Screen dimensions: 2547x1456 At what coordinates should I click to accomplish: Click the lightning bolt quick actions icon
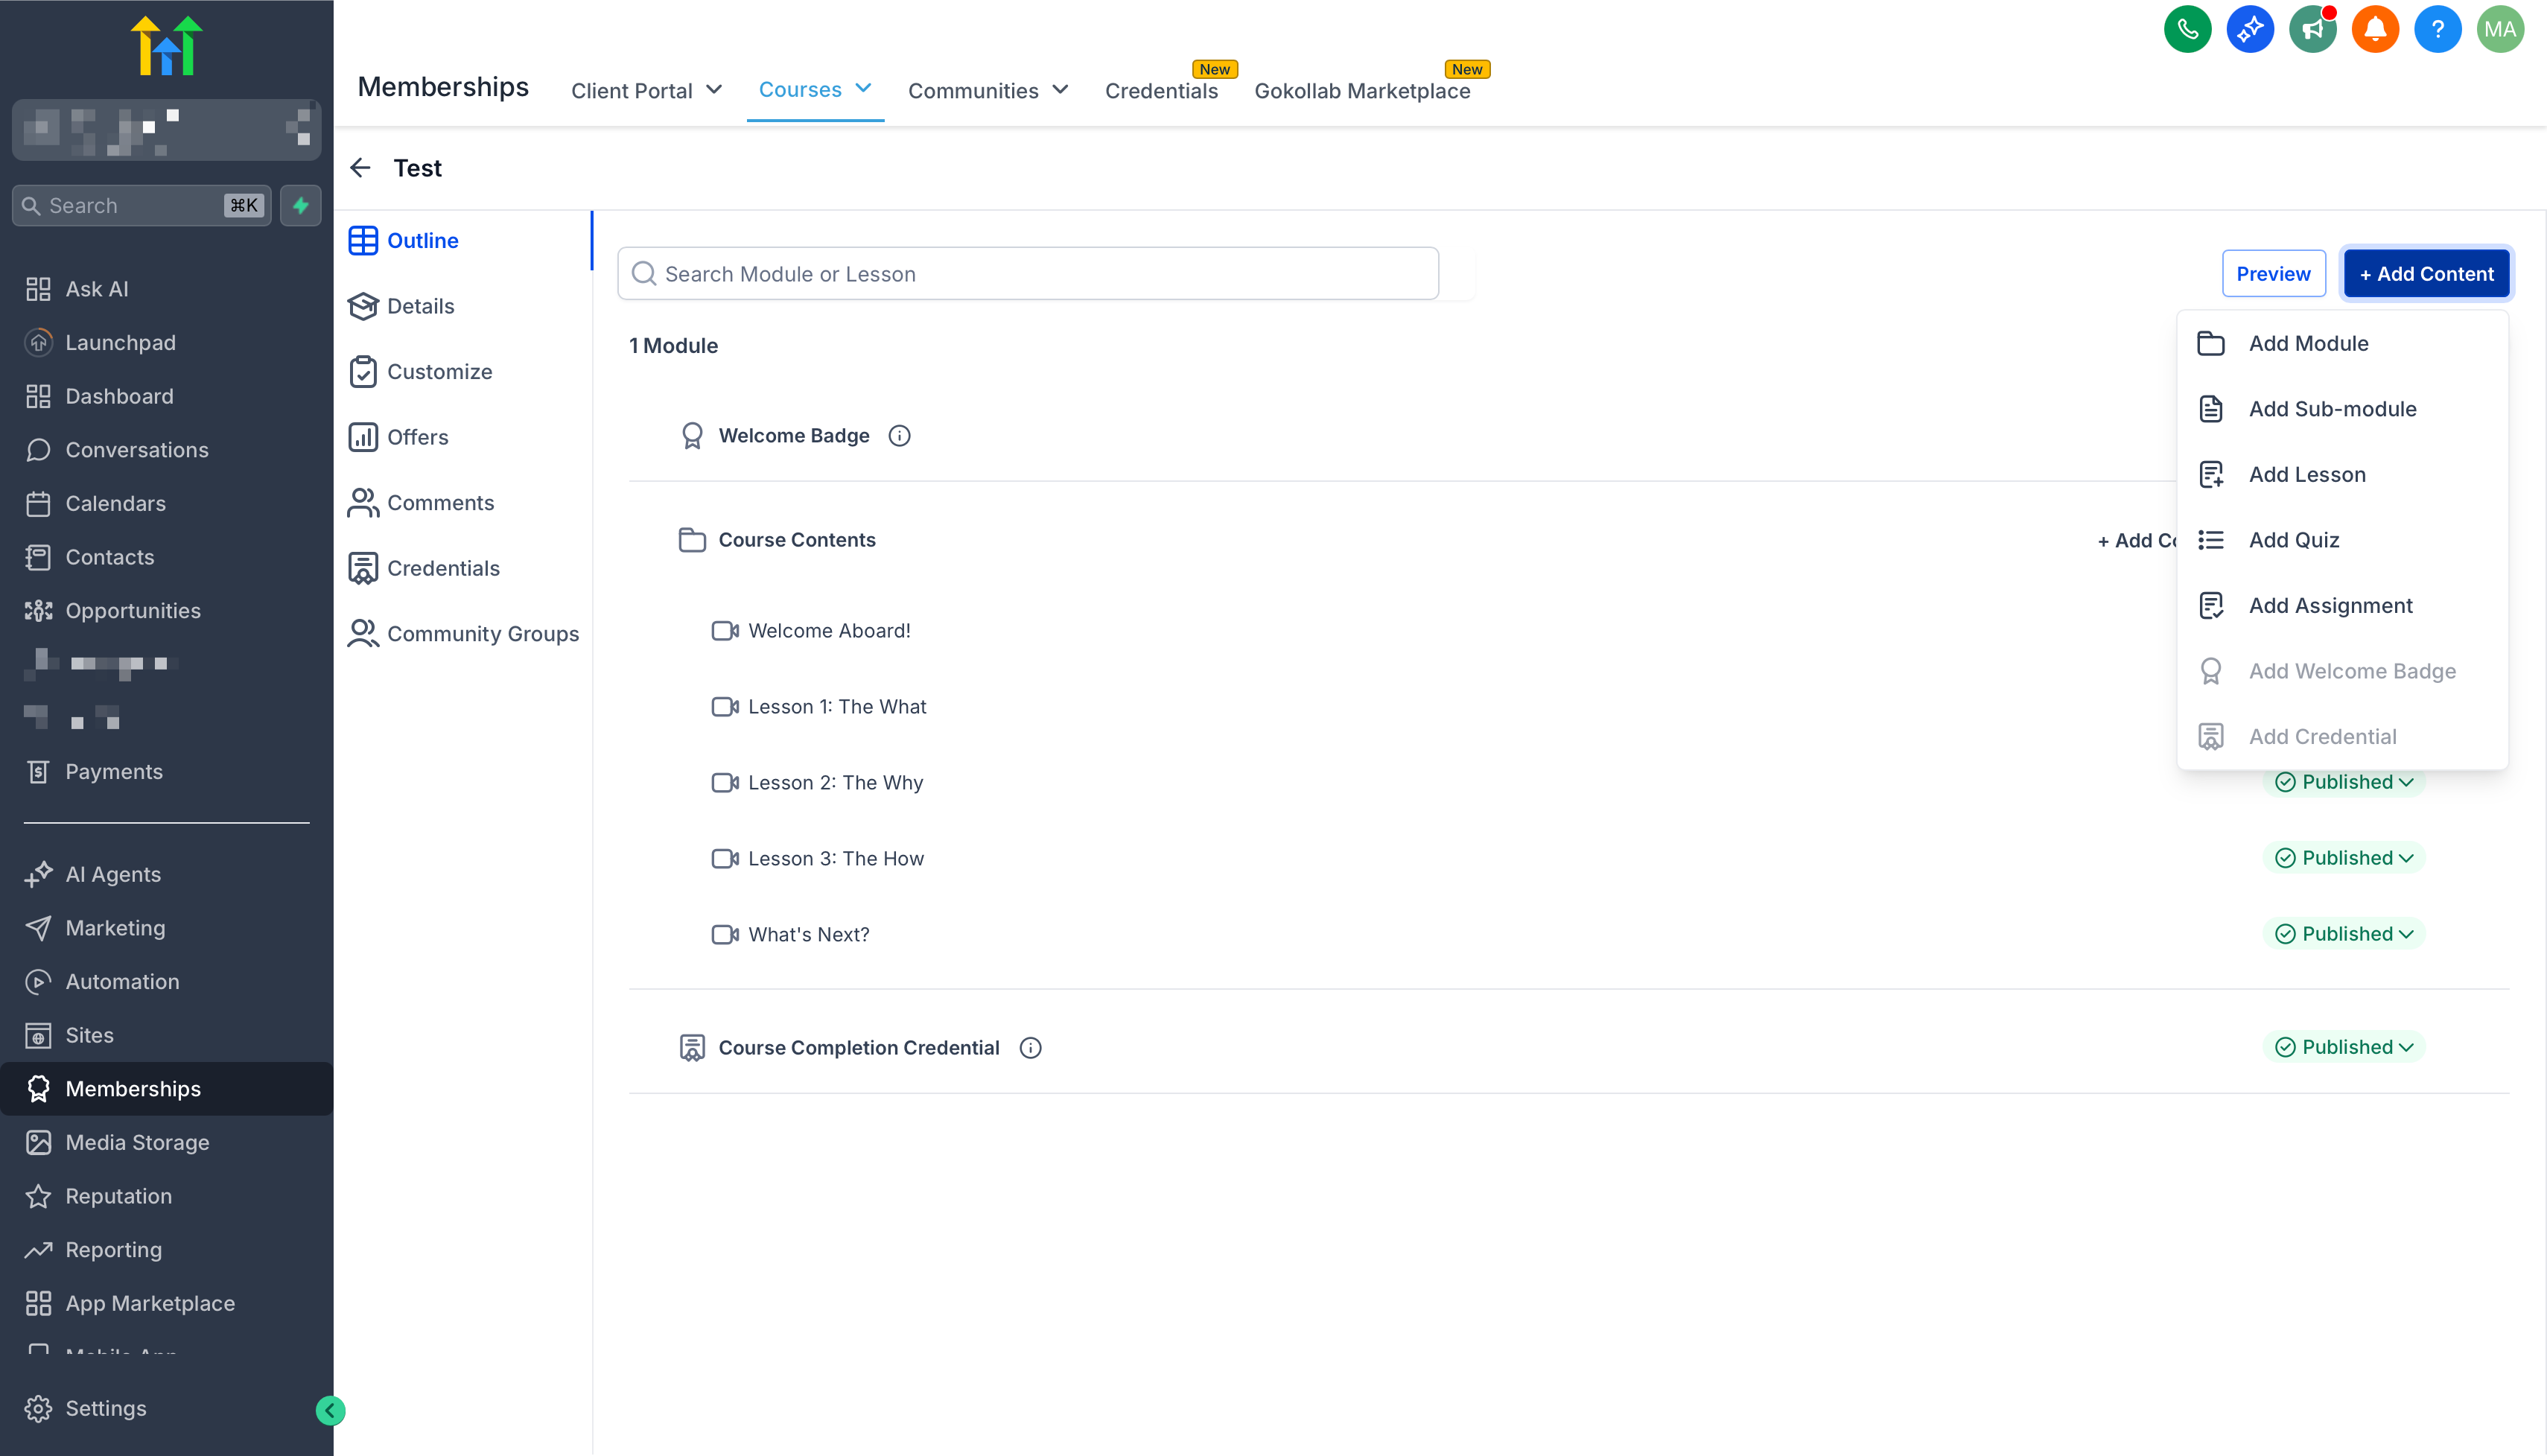[301, 206]
